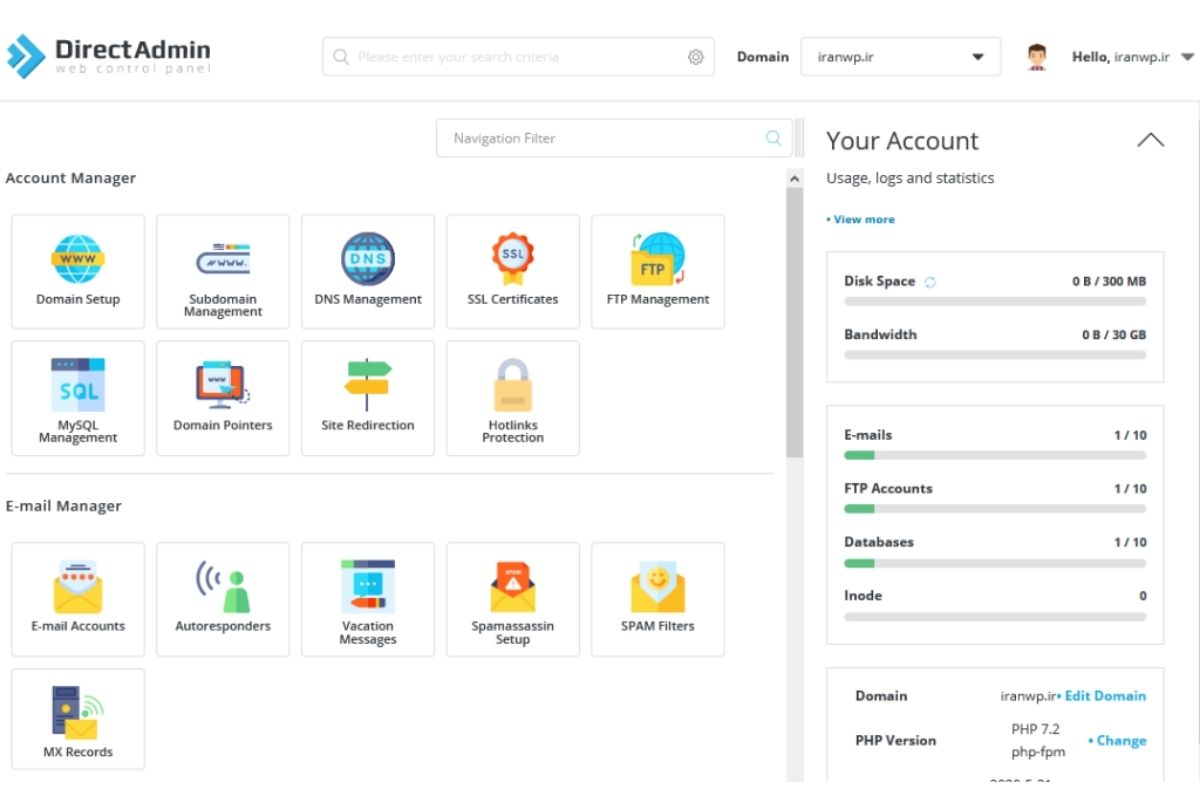Open SSL Certificates
Screen dimensions: 1200x800
[x=513, y=271]
